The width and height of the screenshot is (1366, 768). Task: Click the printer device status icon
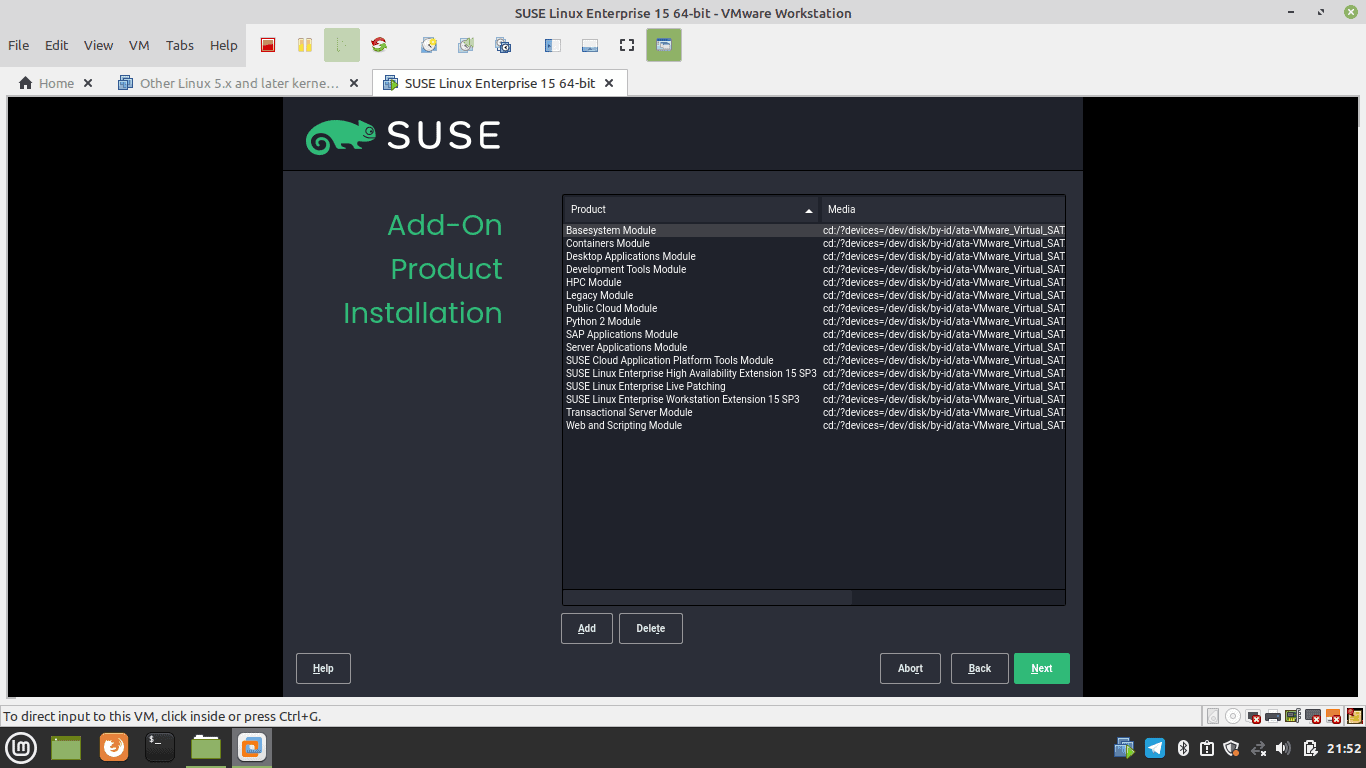tap(1273, 716)
